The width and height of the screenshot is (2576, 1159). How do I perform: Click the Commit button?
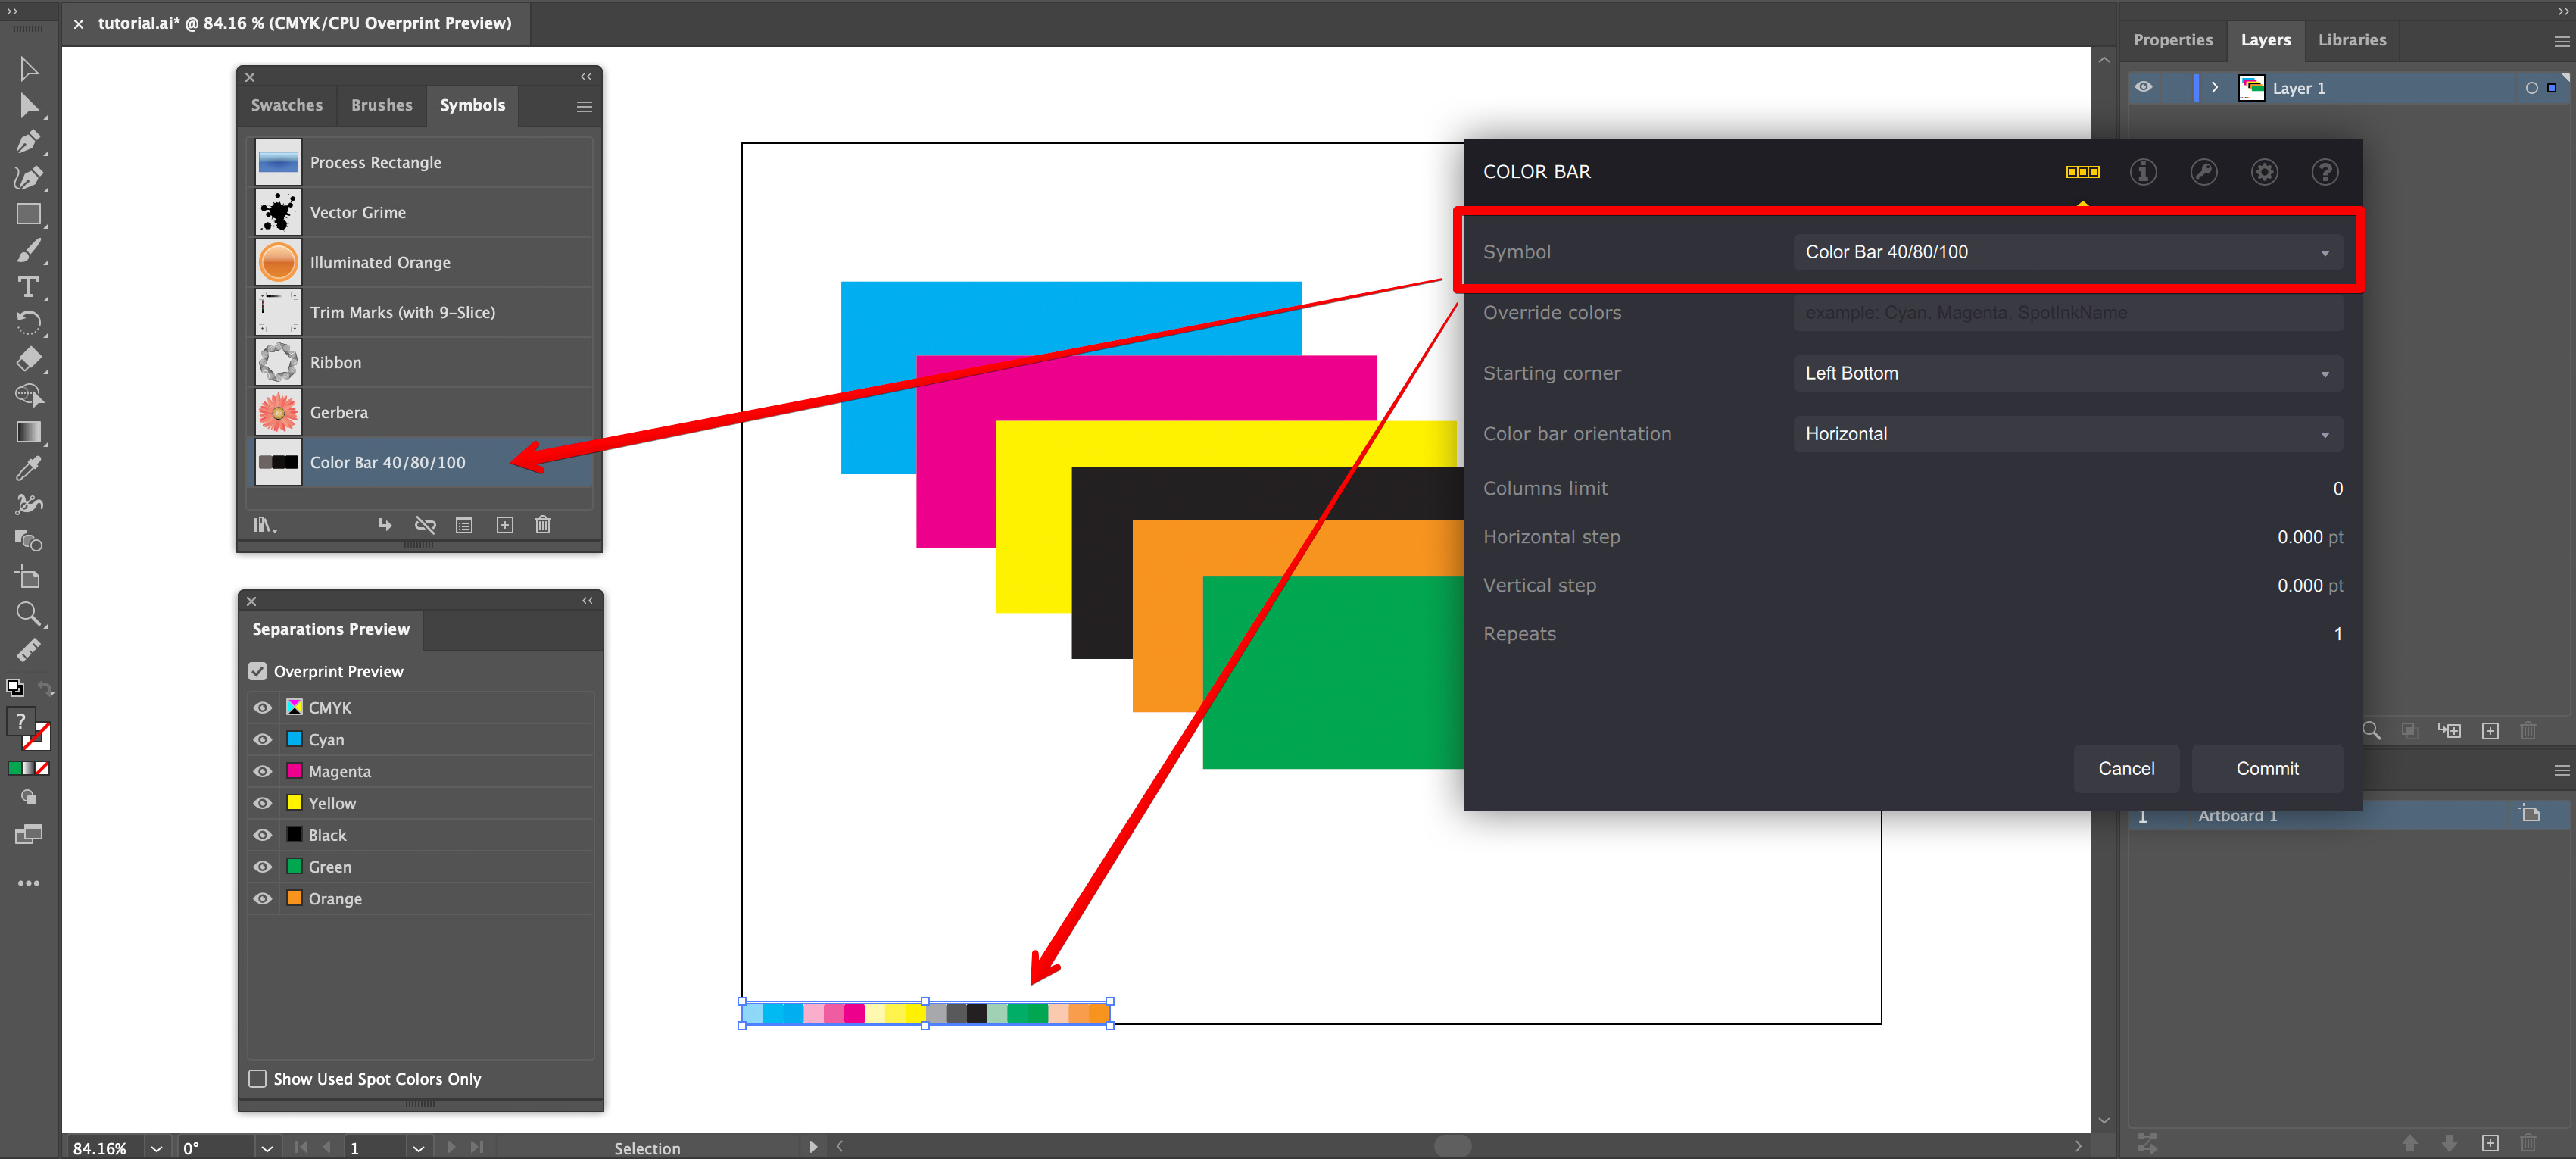(2266, 768)
